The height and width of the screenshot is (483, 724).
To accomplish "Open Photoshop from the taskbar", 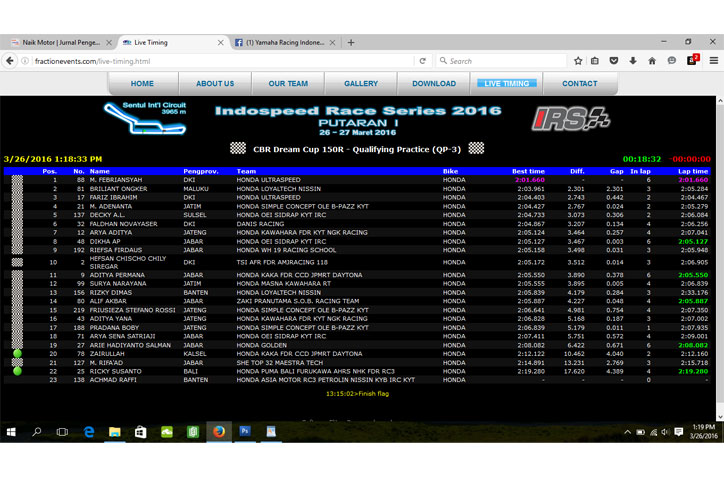I will 244,432.
